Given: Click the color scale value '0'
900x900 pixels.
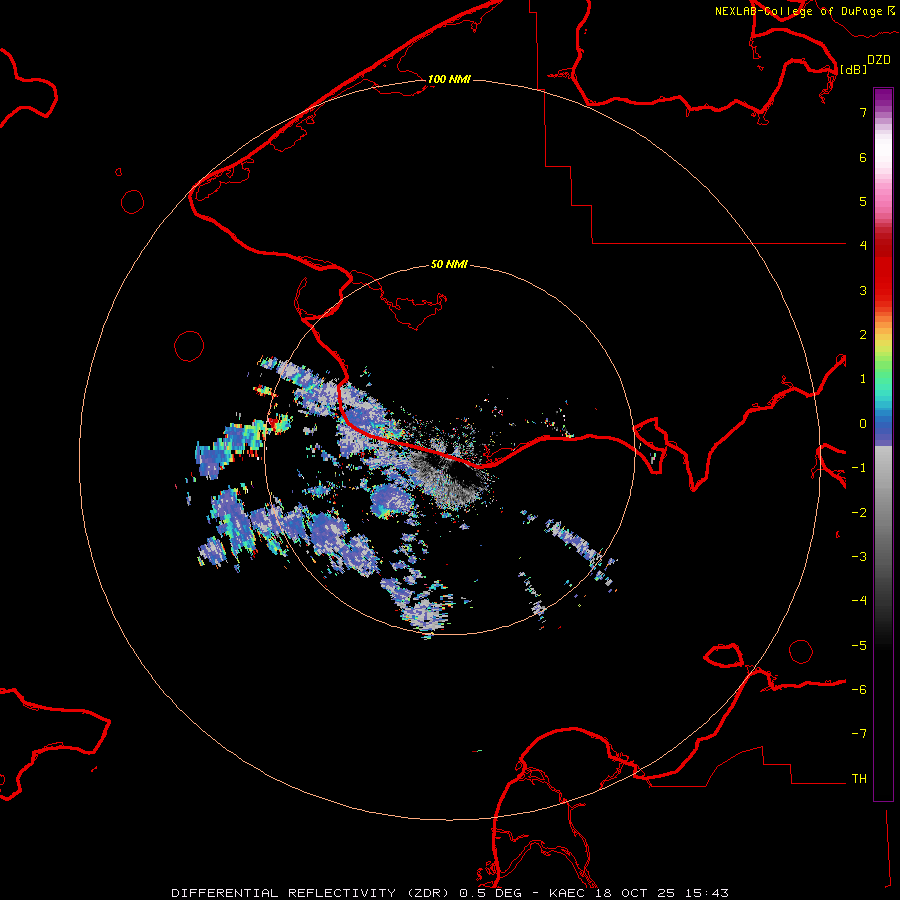Looking at the screenshot, I should [x=863, y=424].
